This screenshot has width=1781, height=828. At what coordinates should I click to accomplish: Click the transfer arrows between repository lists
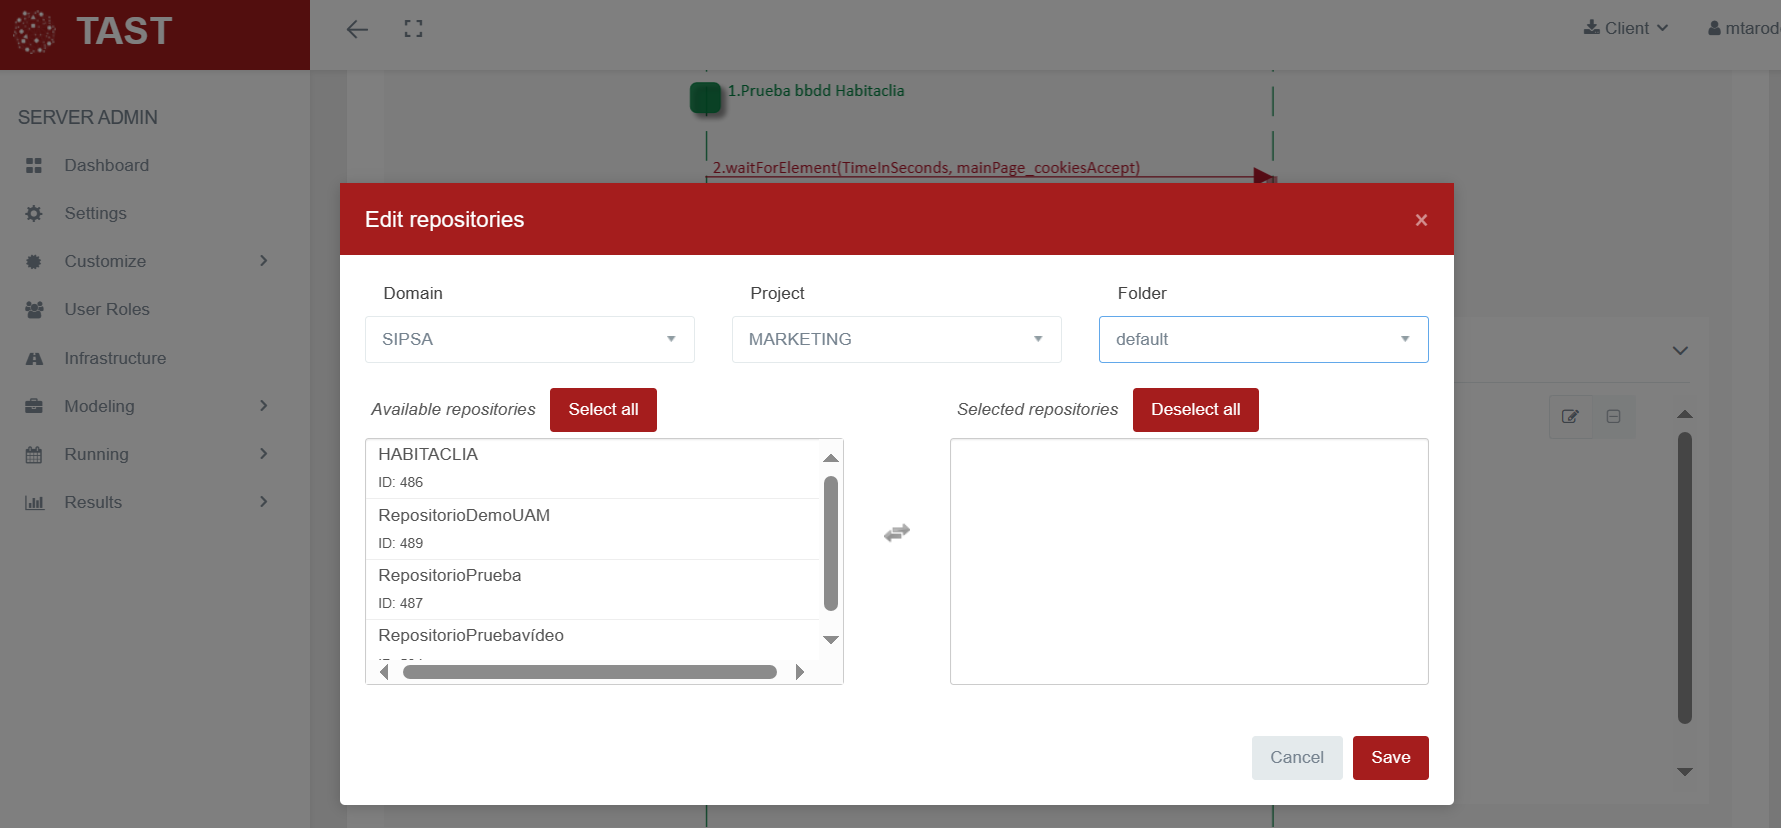tap(896, 533)
